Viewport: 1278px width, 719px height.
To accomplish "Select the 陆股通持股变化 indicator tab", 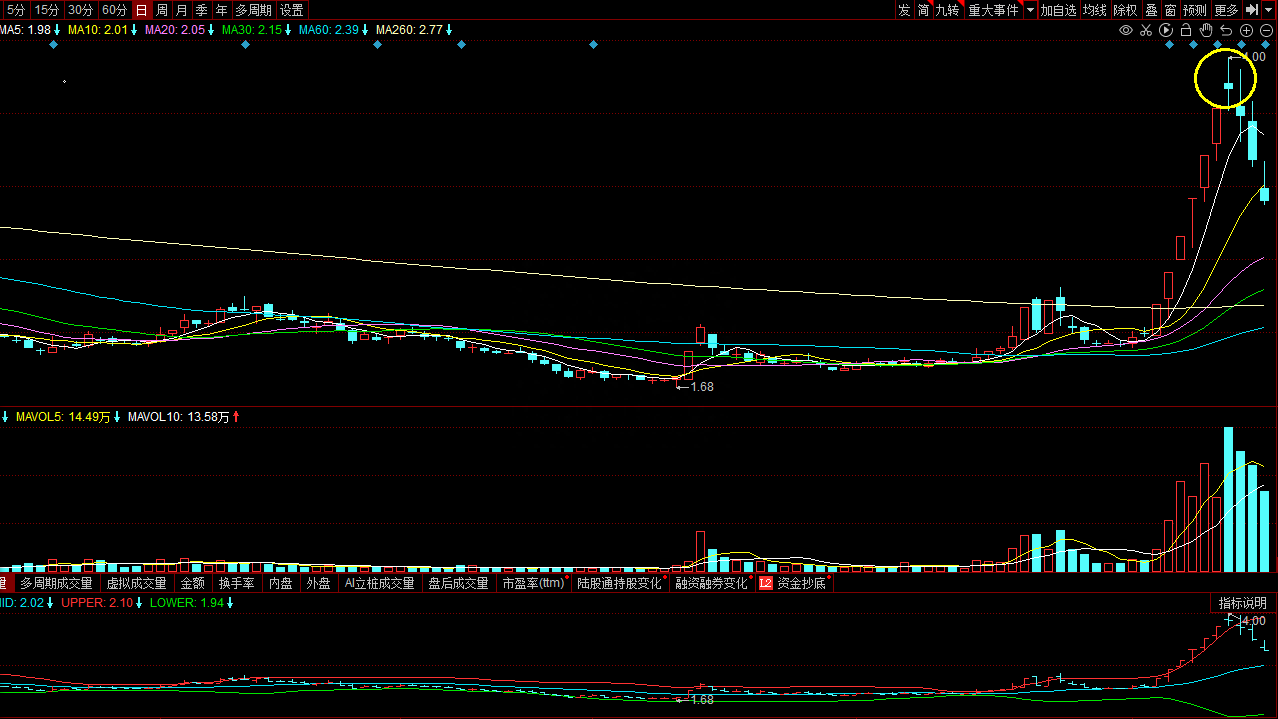I will pyautogui.click(x=620, y=583).
